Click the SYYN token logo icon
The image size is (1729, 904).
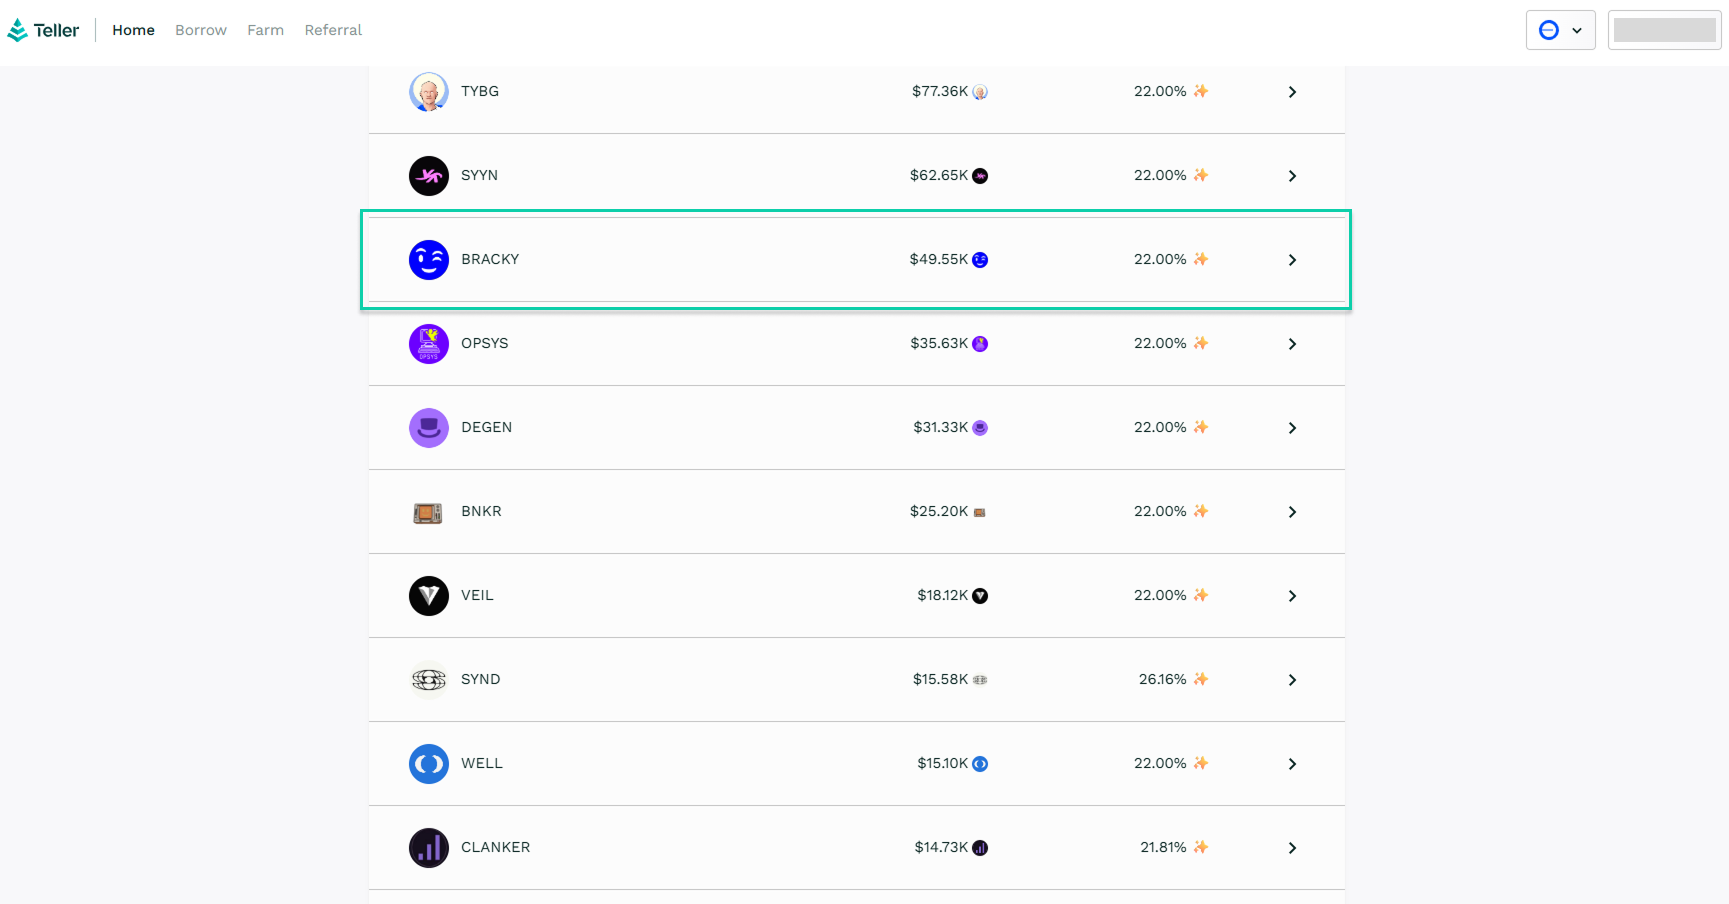(x=429, y=176)
